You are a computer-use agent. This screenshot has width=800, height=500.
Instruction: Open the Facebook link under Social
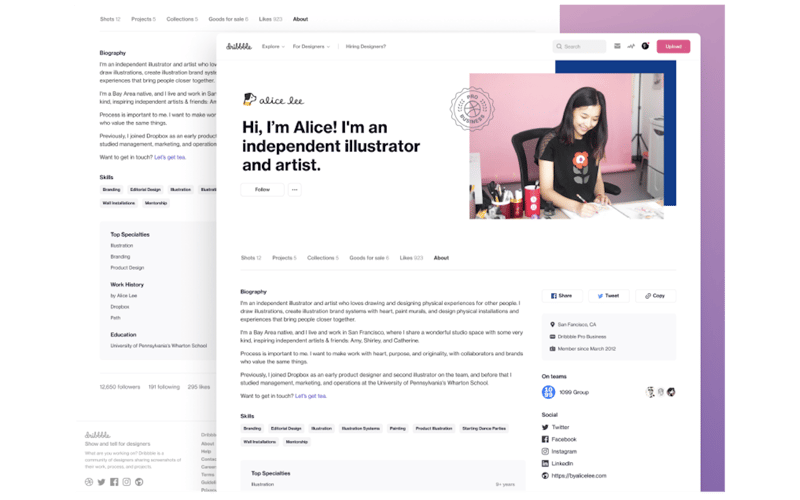point(559,439)
